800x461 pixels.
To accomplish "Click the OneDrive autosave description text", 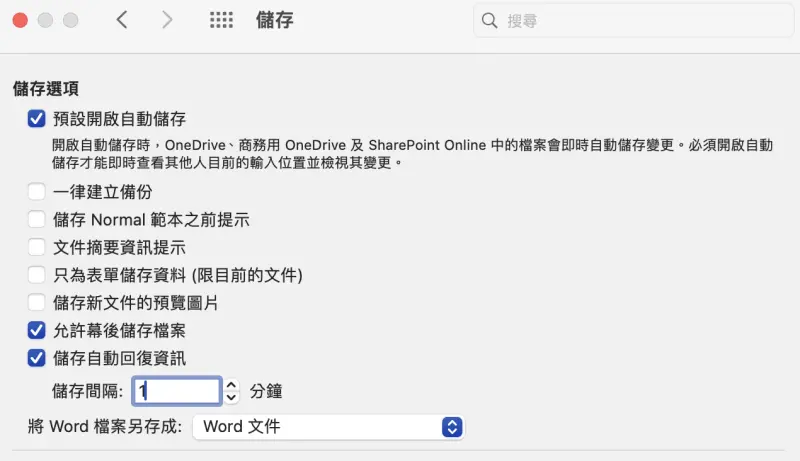I will point(412,153).
